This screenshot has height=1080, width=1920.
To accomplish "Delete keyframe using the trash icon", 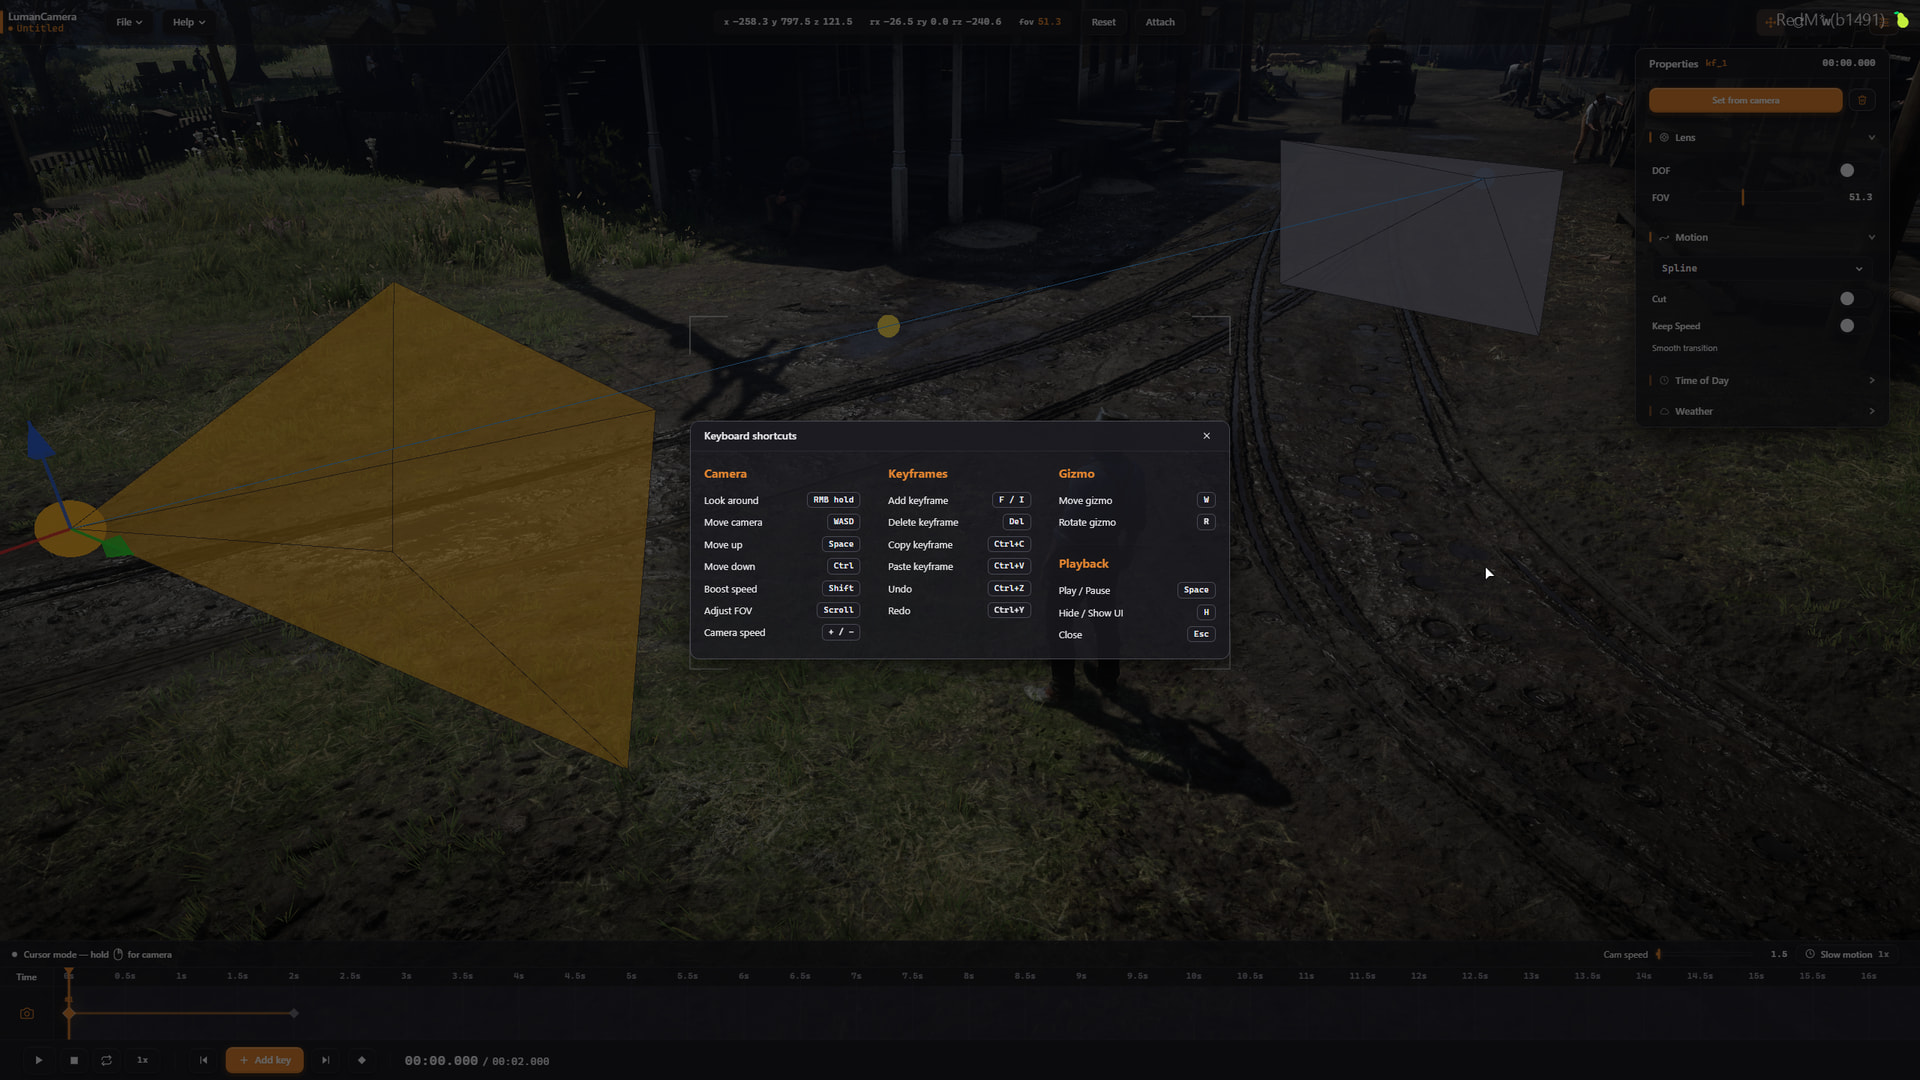I will 1862,100.
